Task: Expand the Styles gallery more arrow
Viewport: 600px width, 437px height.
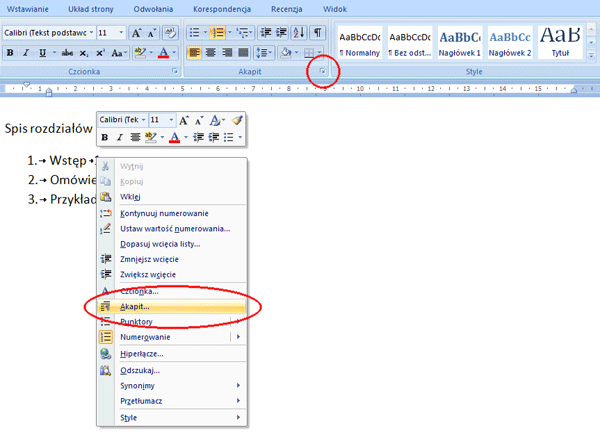Action: (591, 55)
